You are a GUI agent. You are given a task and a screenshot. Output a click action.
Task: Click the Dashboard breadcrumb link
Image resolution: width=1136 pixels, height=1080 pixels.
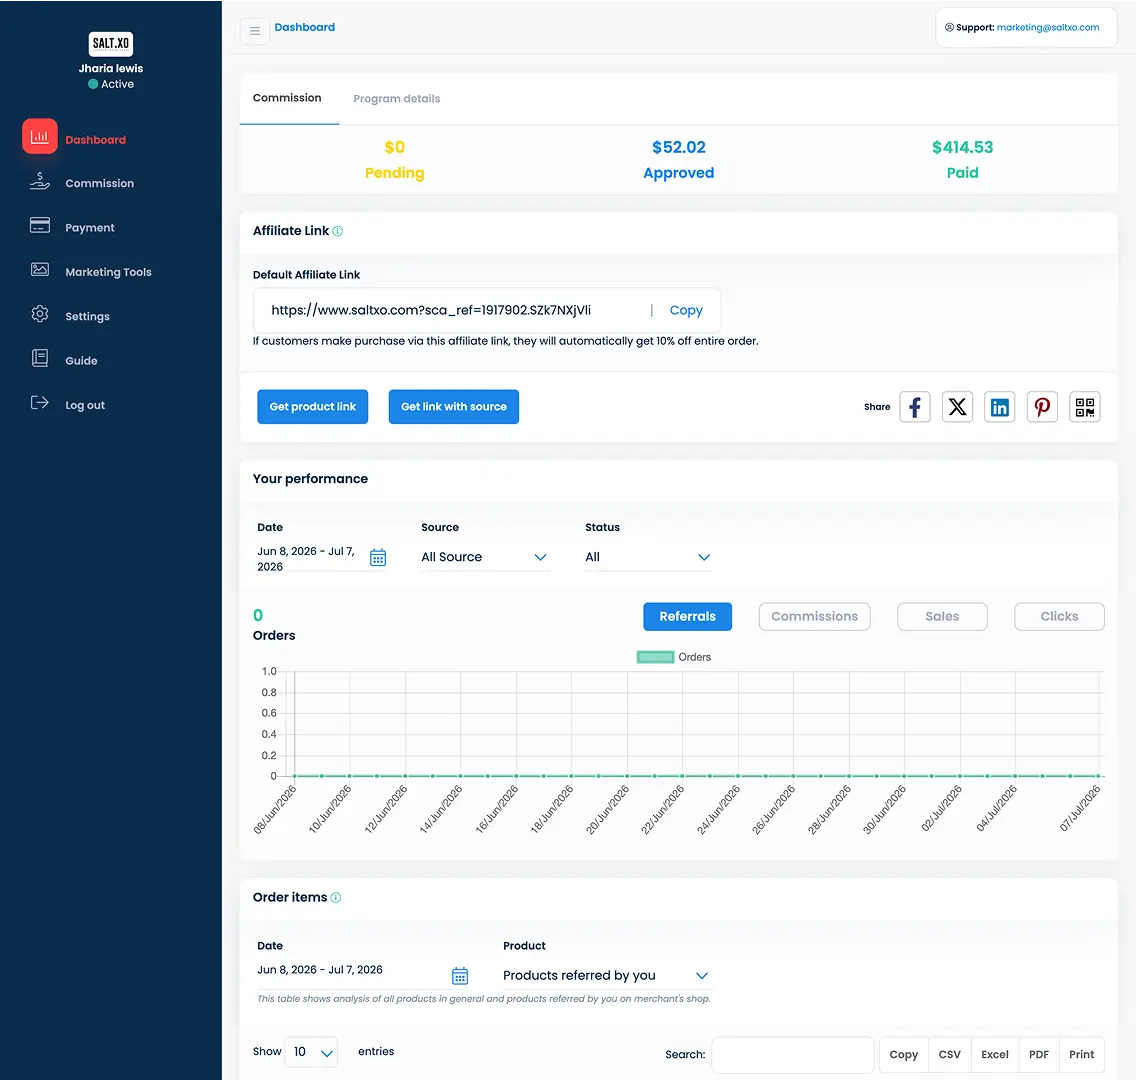click(x=304, y=27)
